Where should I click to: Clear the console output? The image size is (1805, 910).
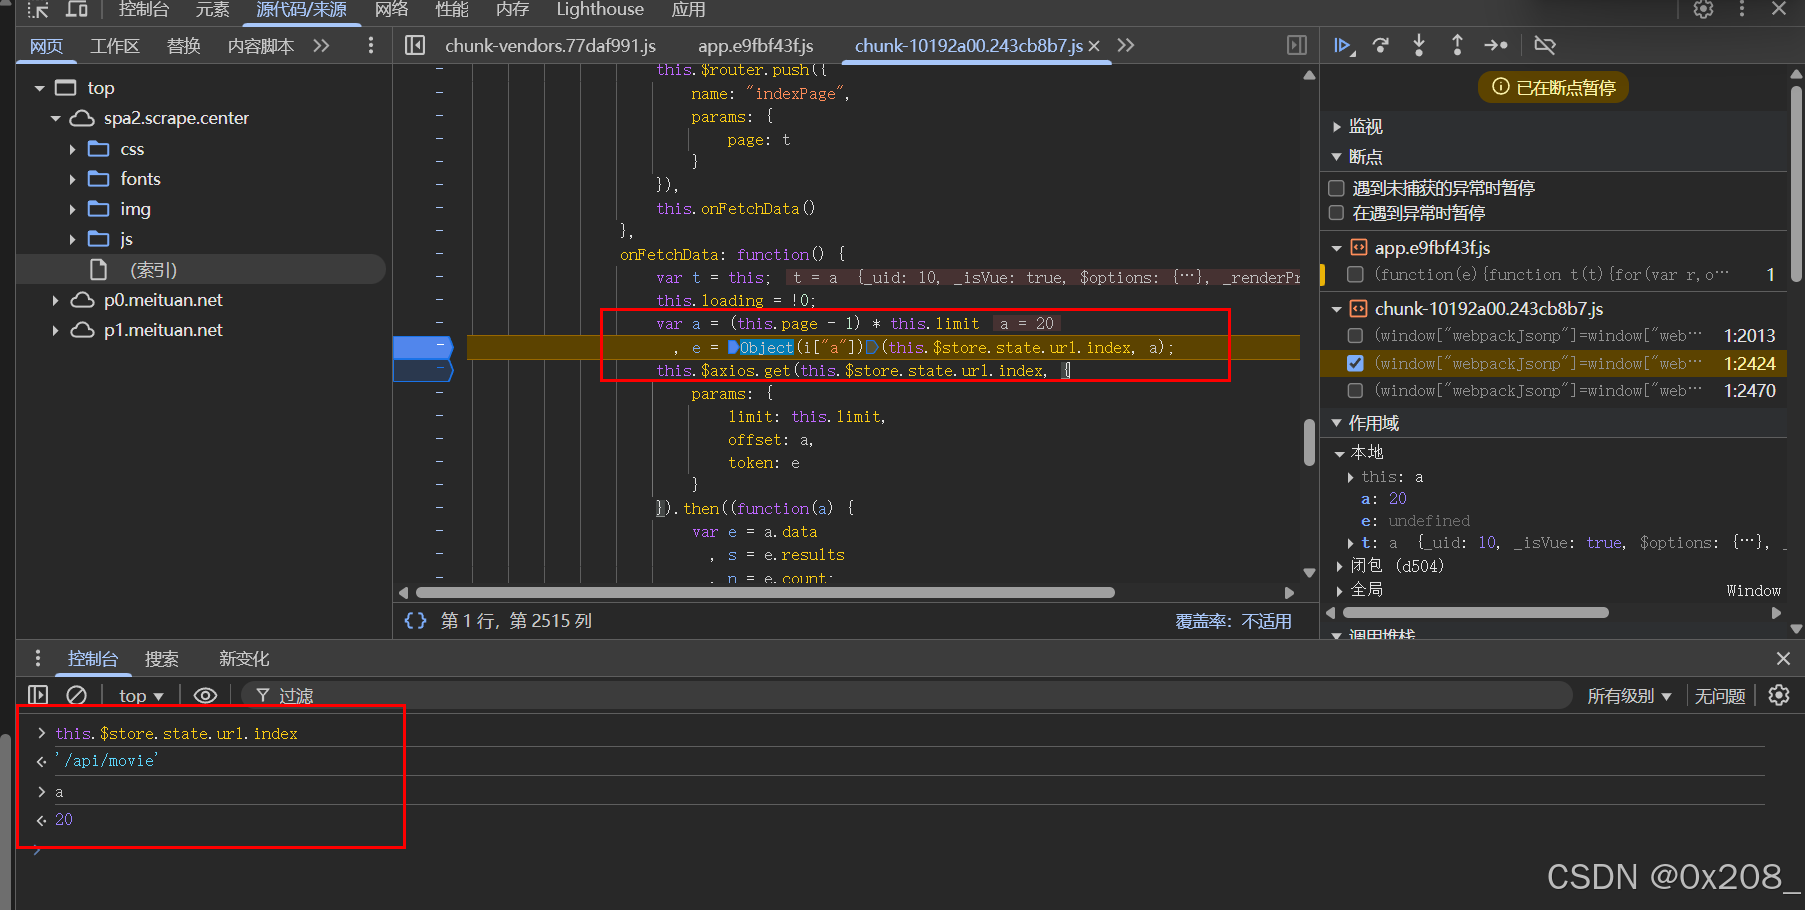[x=76, y=695]
